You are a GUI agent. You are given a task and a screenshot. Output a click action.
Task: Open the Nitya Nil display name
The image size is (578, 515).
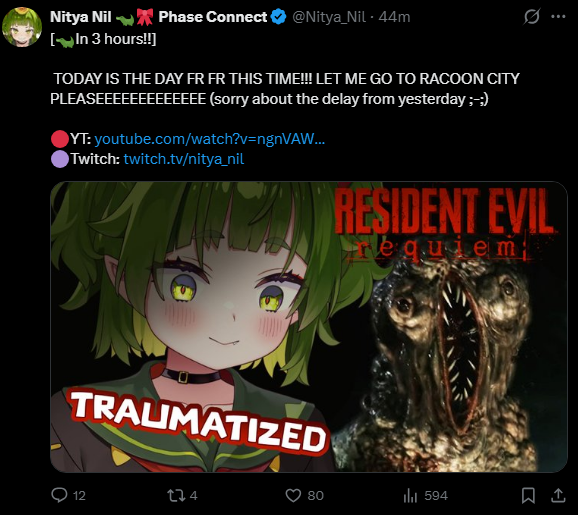click(x=81, y=17)
